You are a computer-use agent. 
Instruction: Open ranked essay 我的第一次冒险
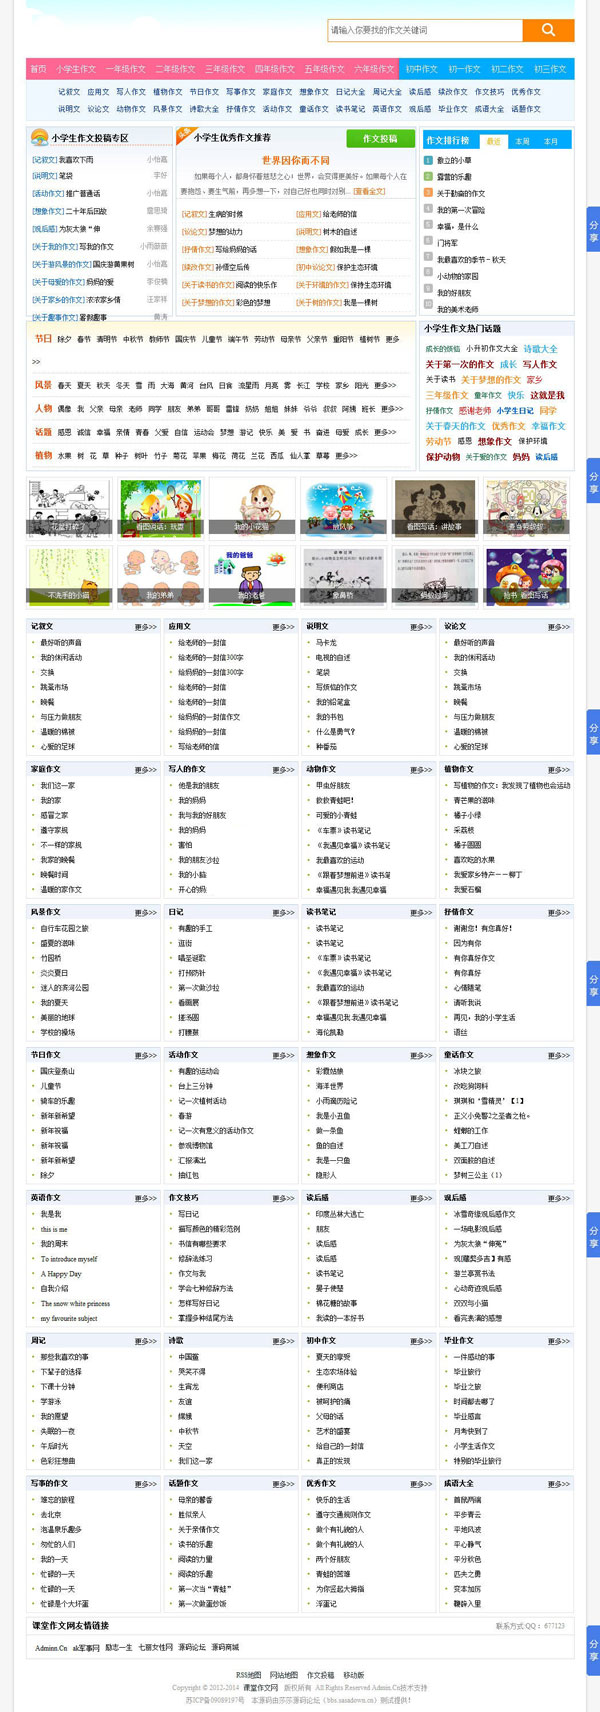[x=460, y=210]
